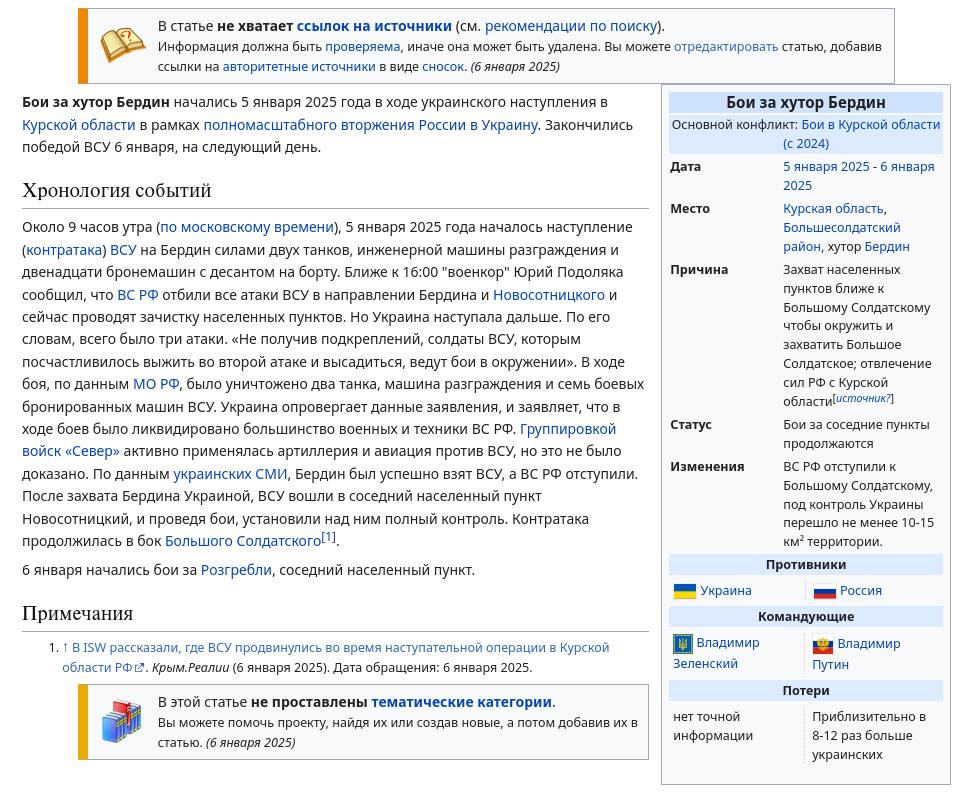Click the Ukrainian presidential emblem icon next to Зеленский
Viewport: 953px width, 805px height.
pos(683,643)
